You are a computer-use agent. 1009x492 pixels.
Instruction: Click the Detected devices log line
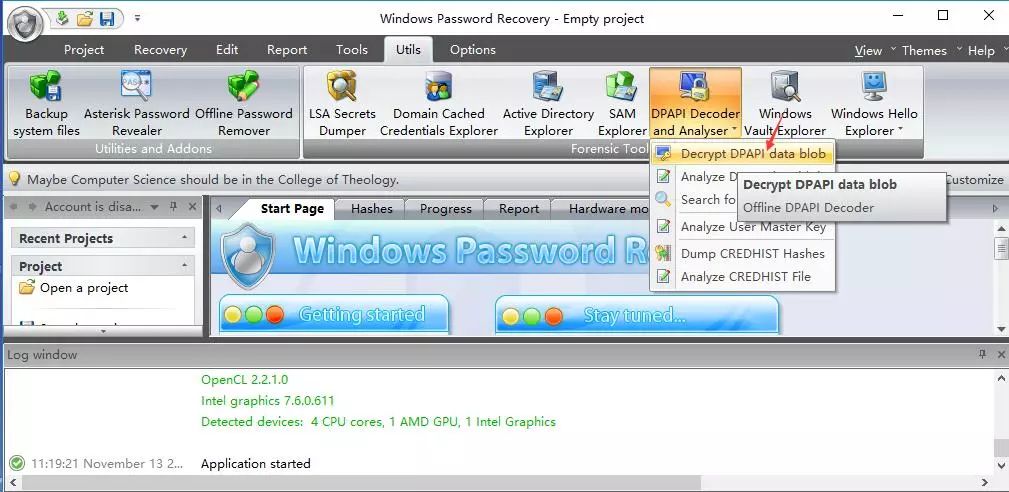tap(378, 422)
